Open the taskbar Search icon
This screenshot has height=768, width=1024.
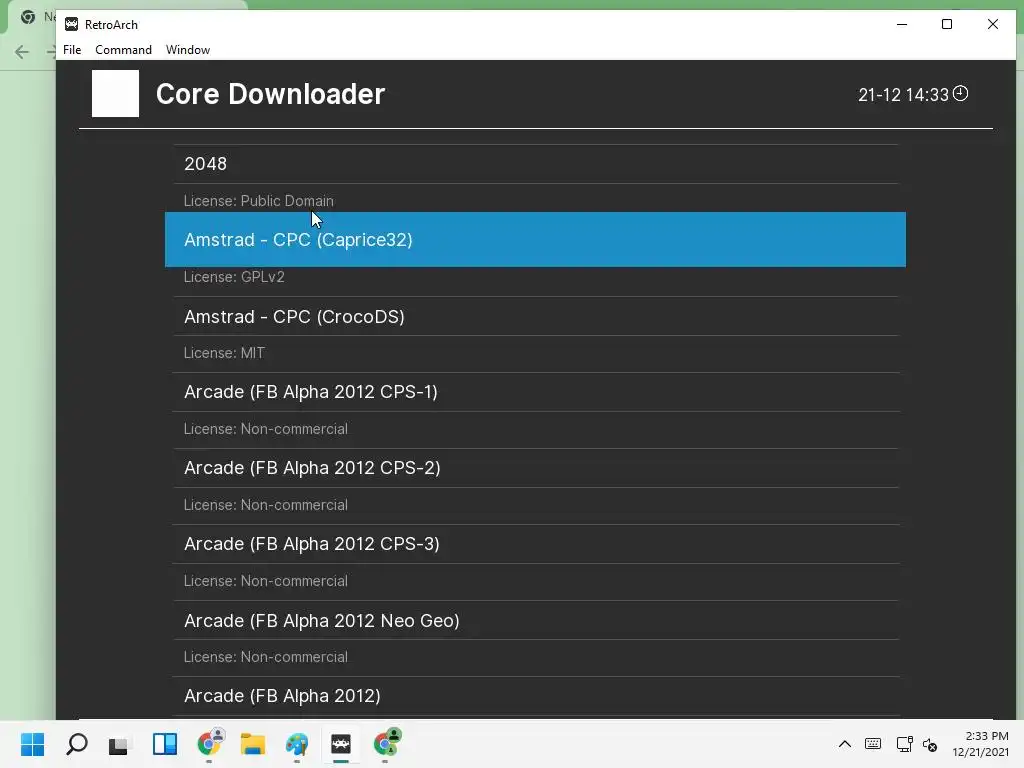coord(76,744)
